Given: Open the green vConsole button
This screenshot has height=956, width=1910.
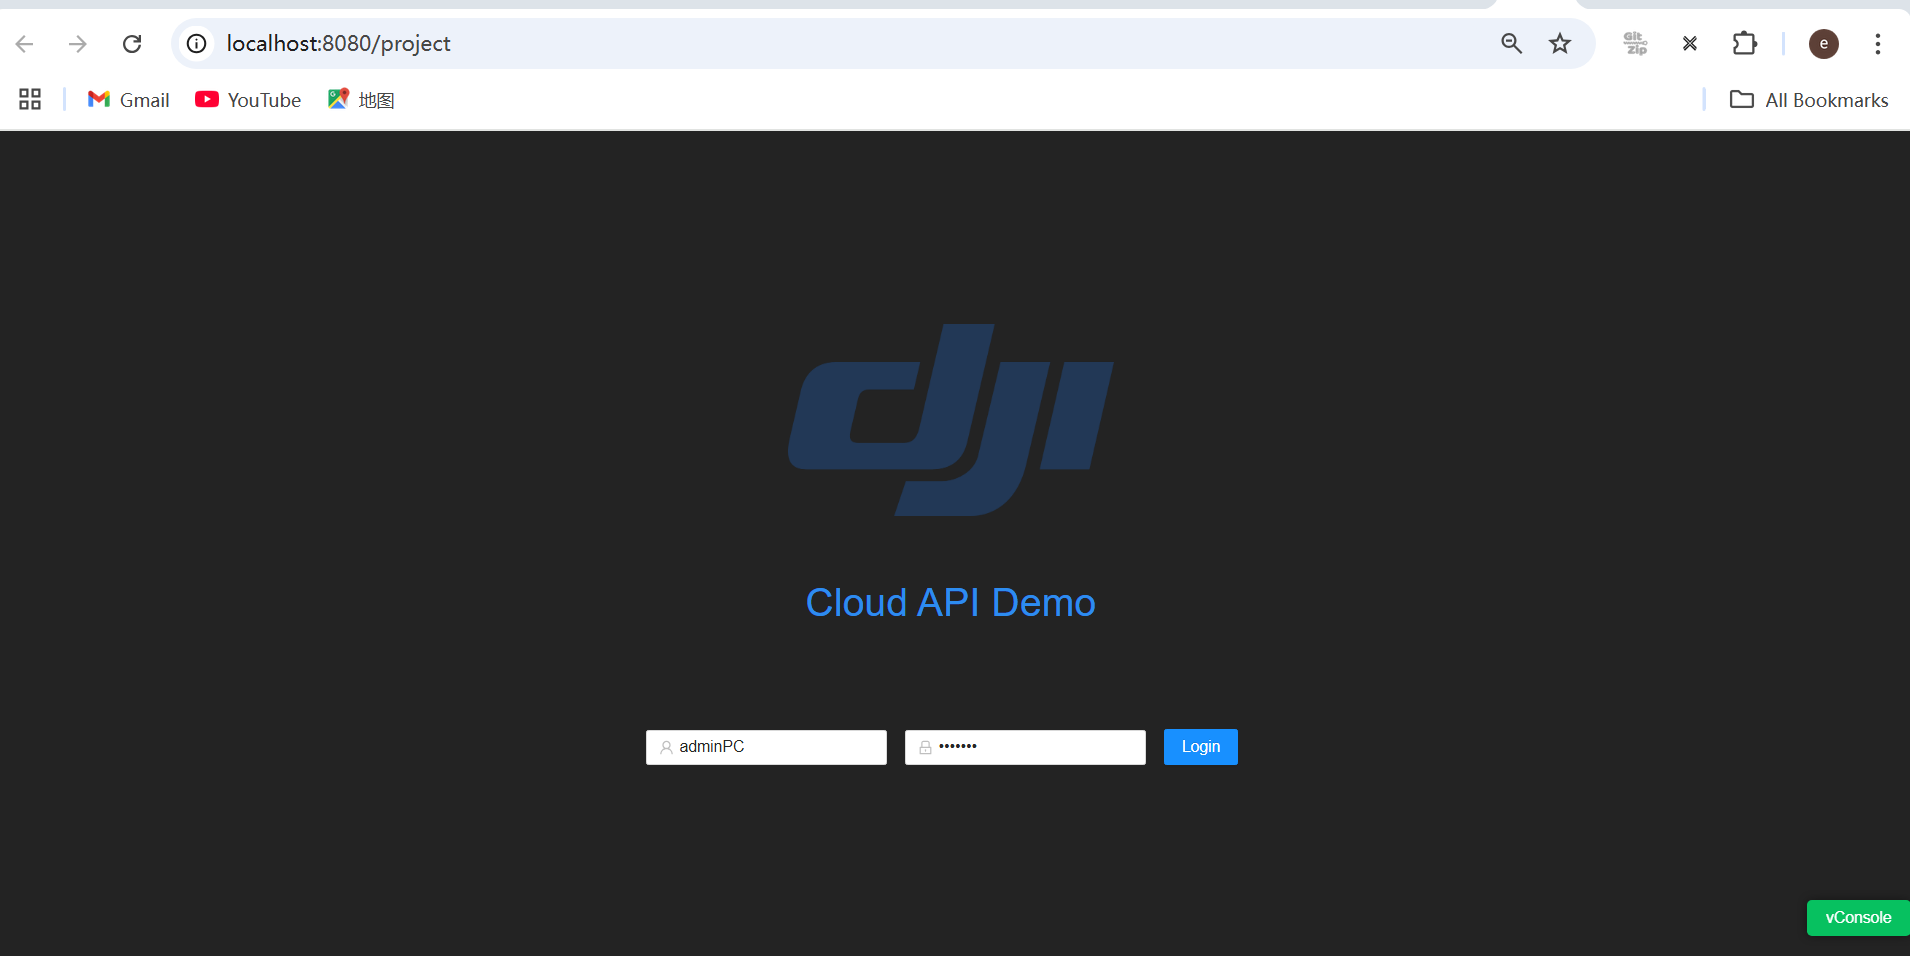Looking at the screenshot, I should pos(1858,918).
